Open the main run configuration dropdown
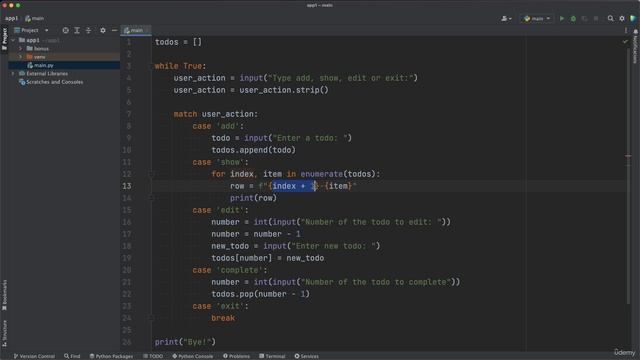Viewport: 640px width, 360px height. click(x=537, y=18)
